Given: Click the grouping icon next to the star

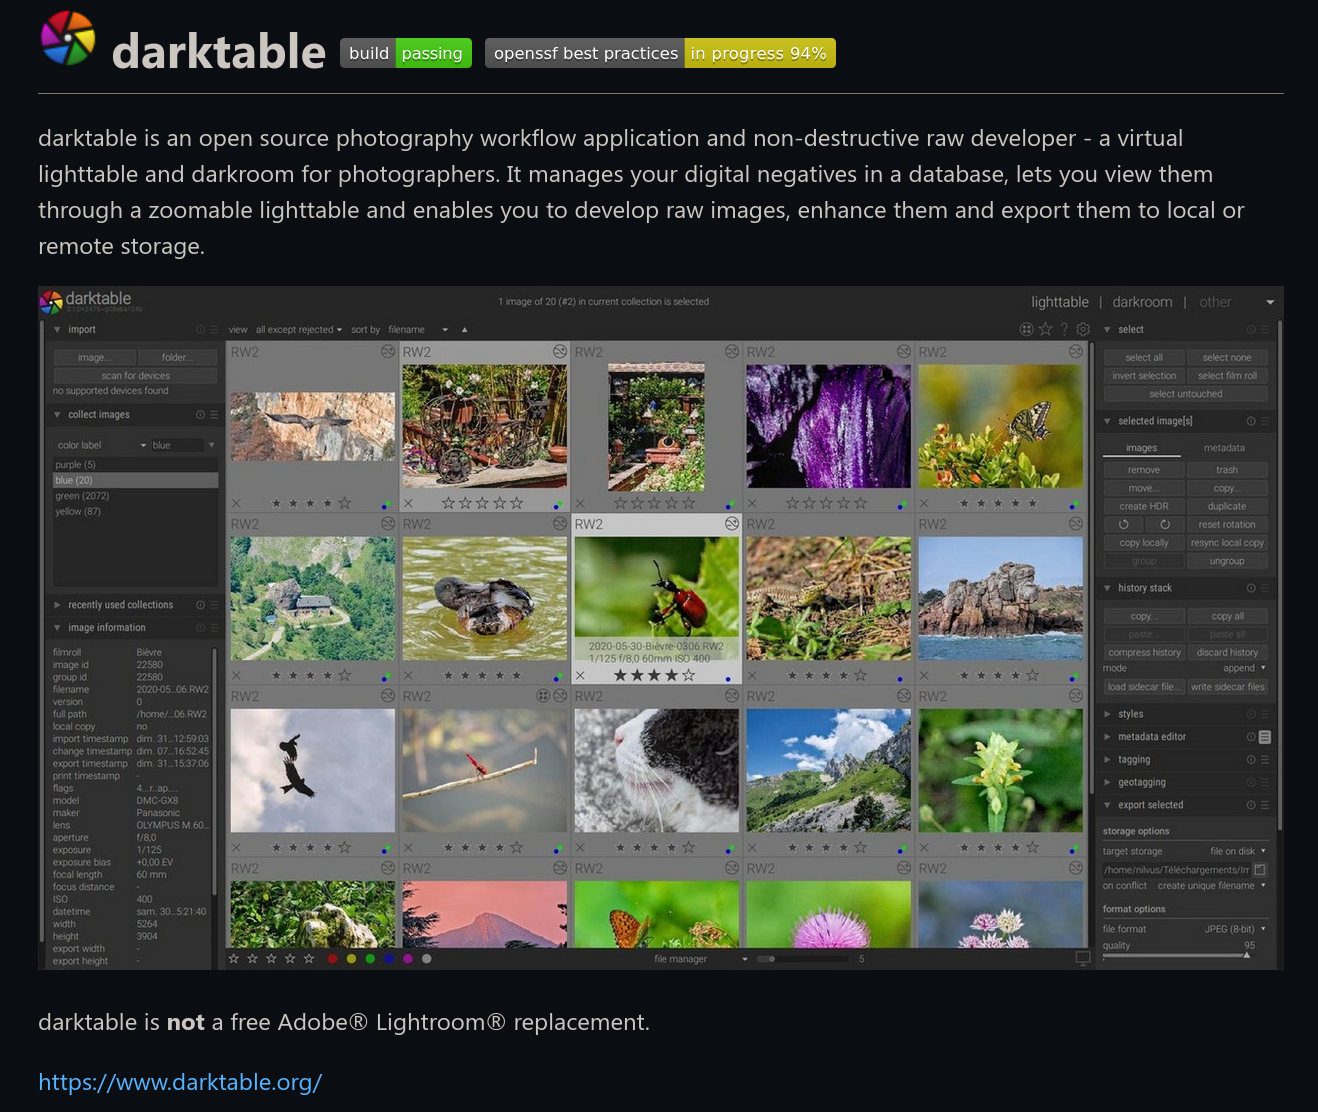Looking at the screenshot, I should (1026, 329).
